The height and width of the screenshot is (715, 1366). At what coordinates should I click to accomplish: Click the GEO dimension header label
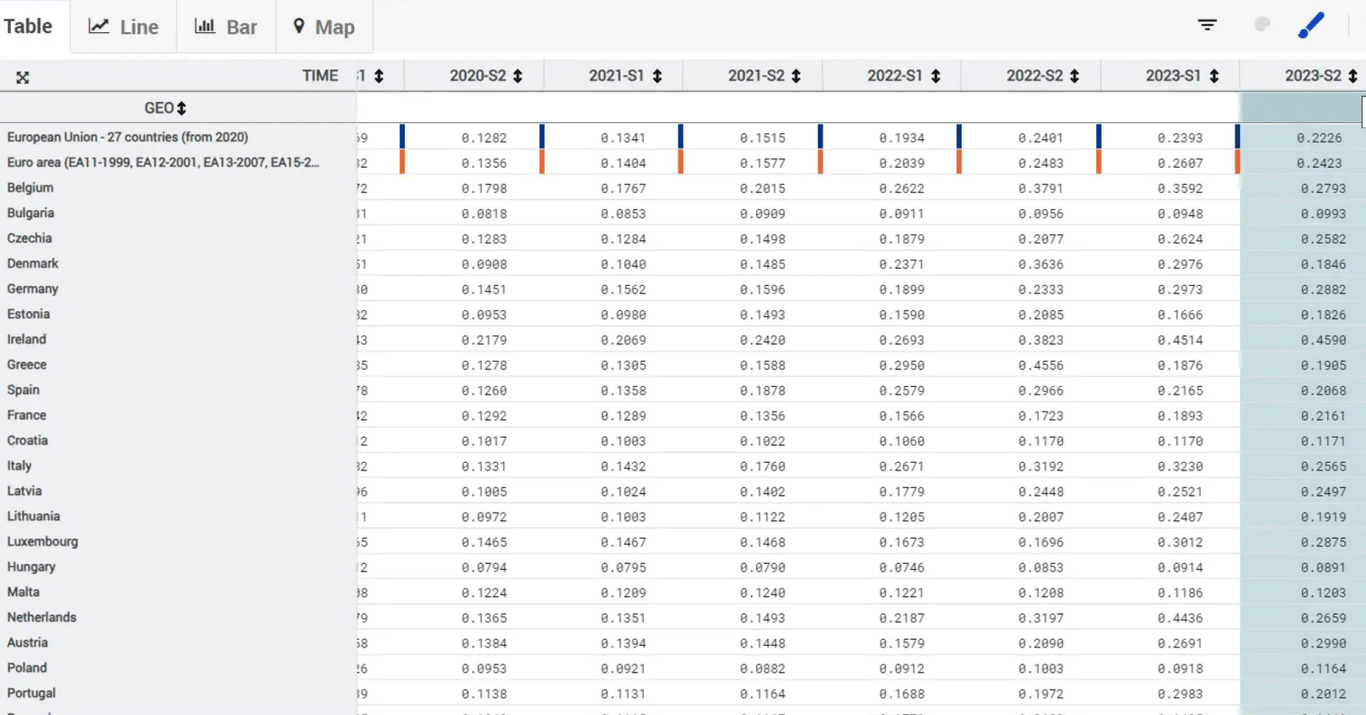point(158,108)
